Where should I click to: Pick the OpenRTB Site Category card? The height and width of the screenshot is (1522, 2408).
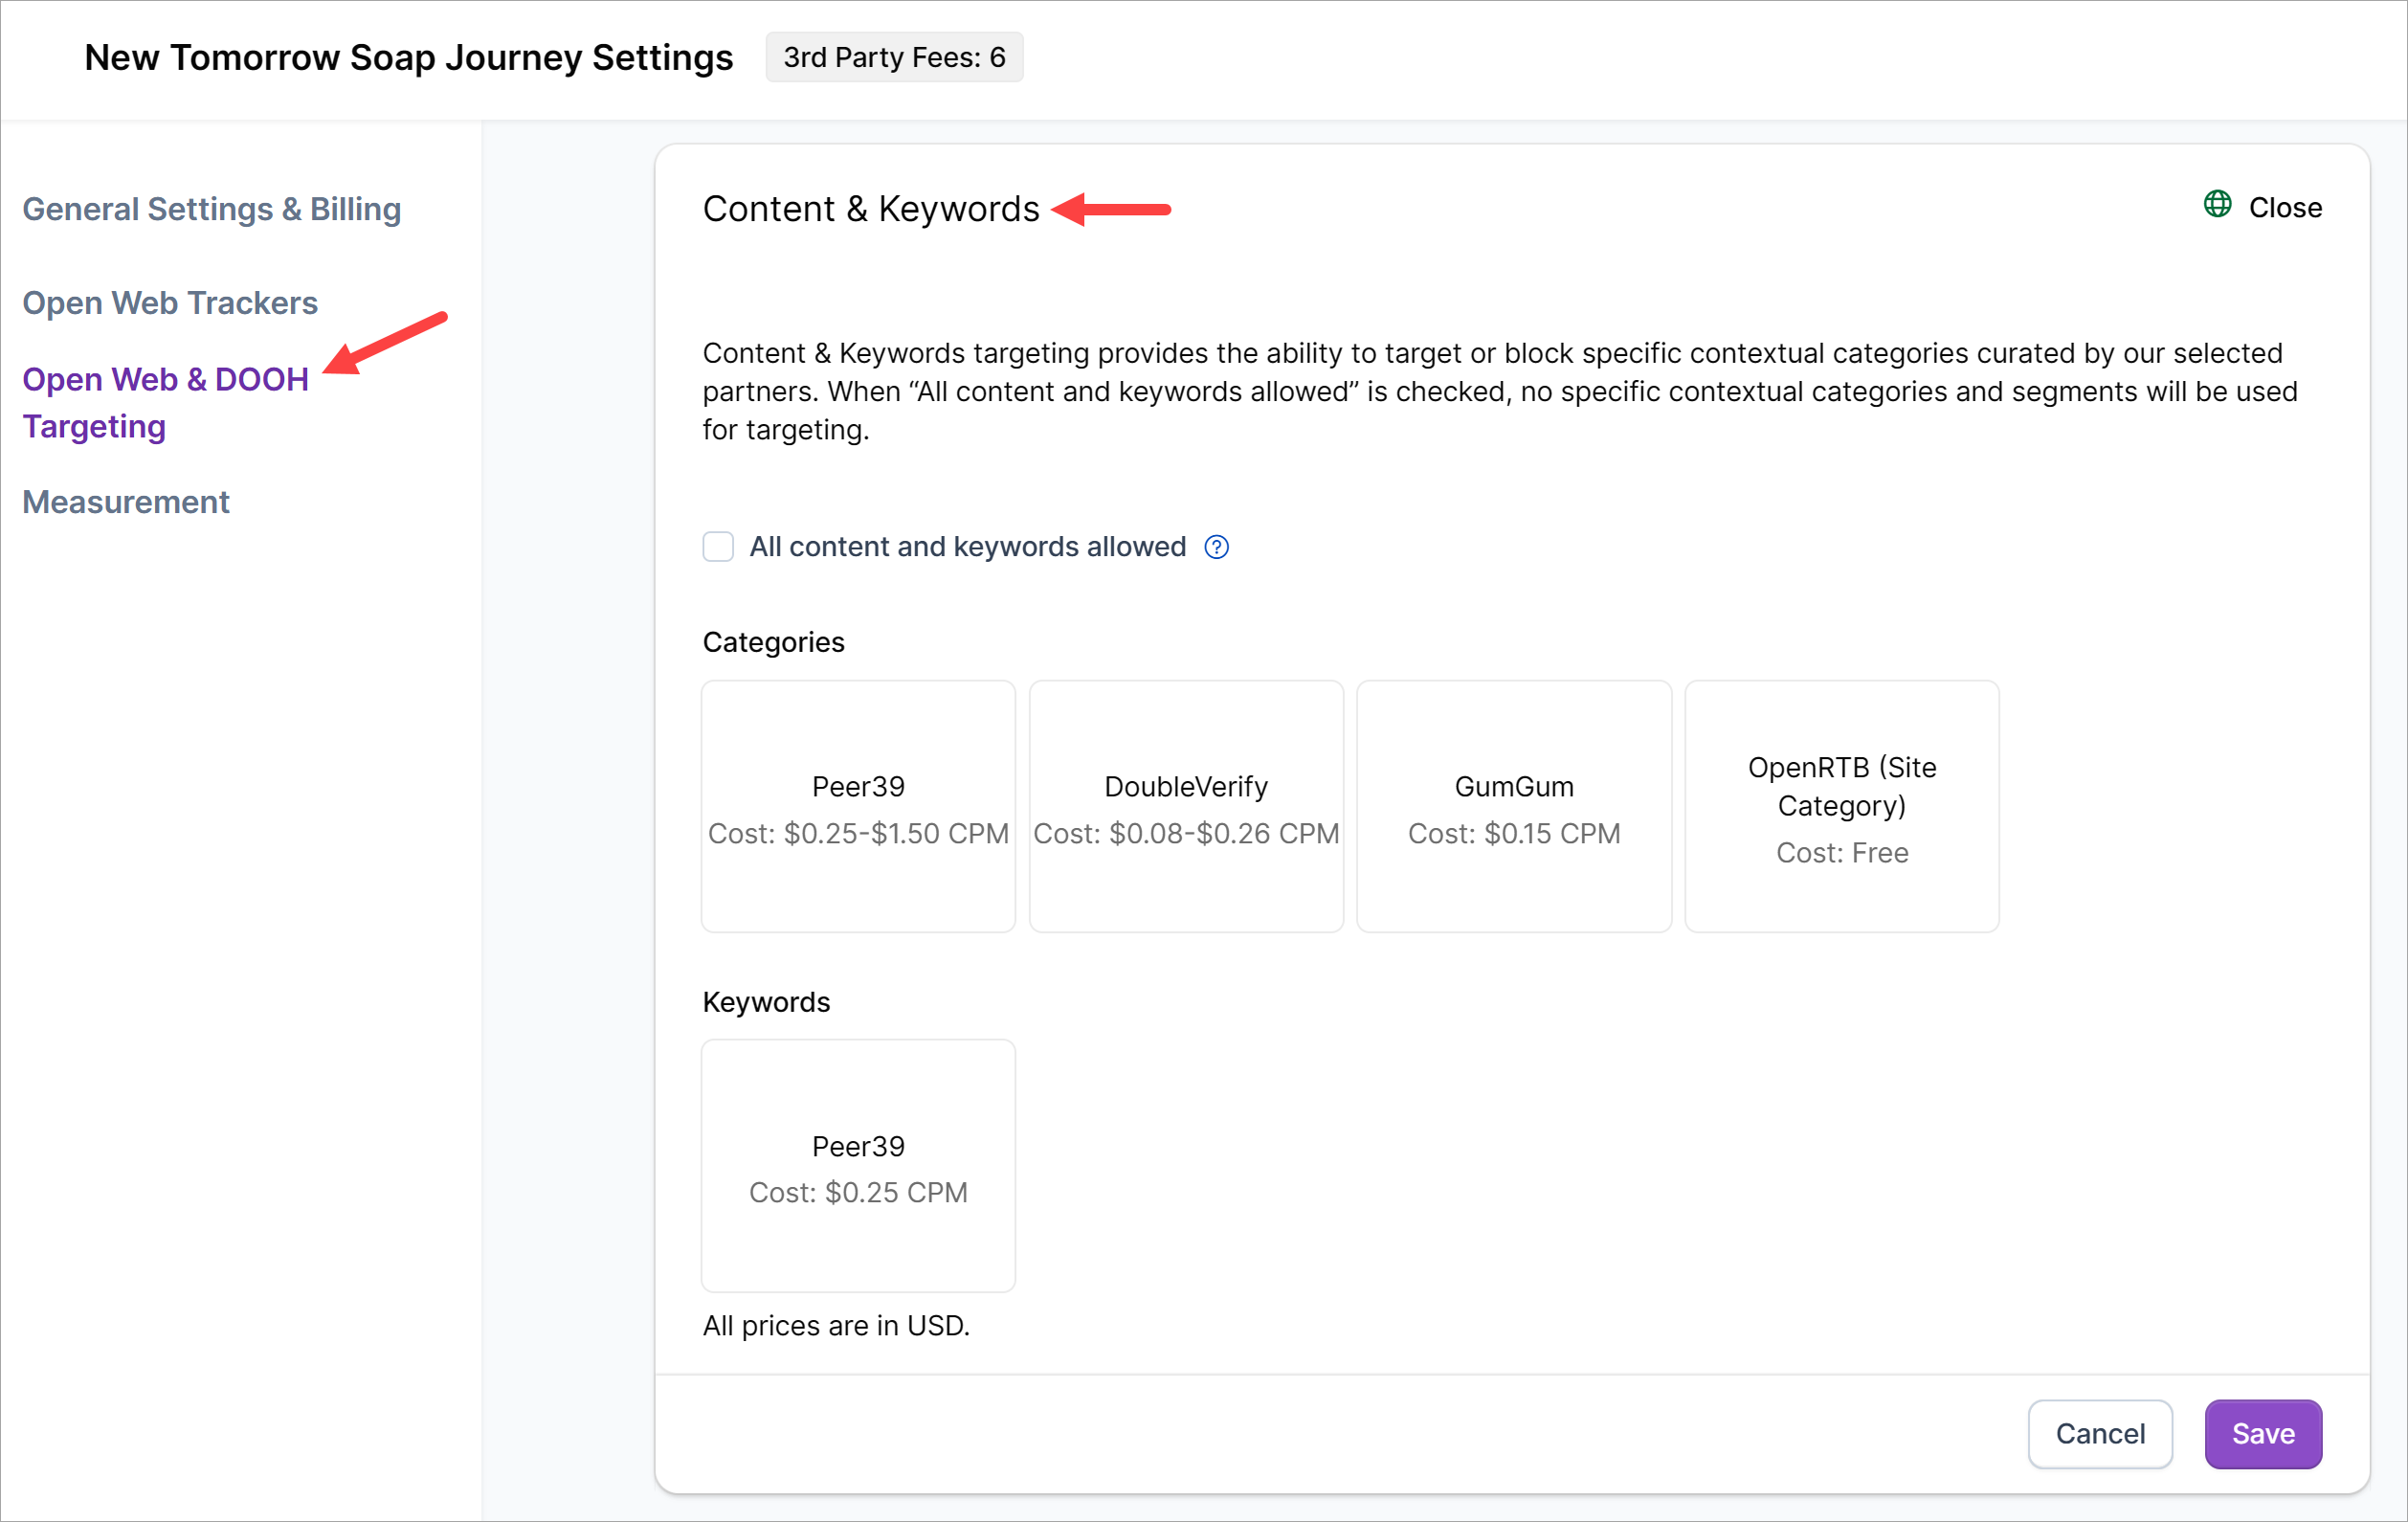point(1842,807)
